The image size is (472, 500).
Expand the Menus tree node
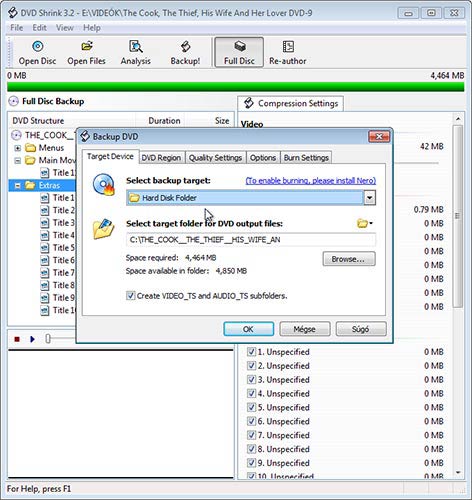(18, 148)
